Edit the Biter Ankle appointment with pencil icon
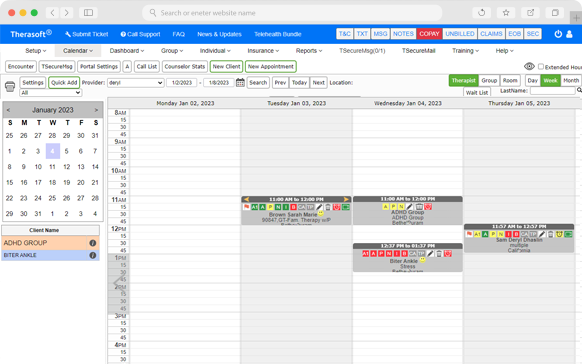The width and height of the screenshot is (582, 364). coord(430,254)
